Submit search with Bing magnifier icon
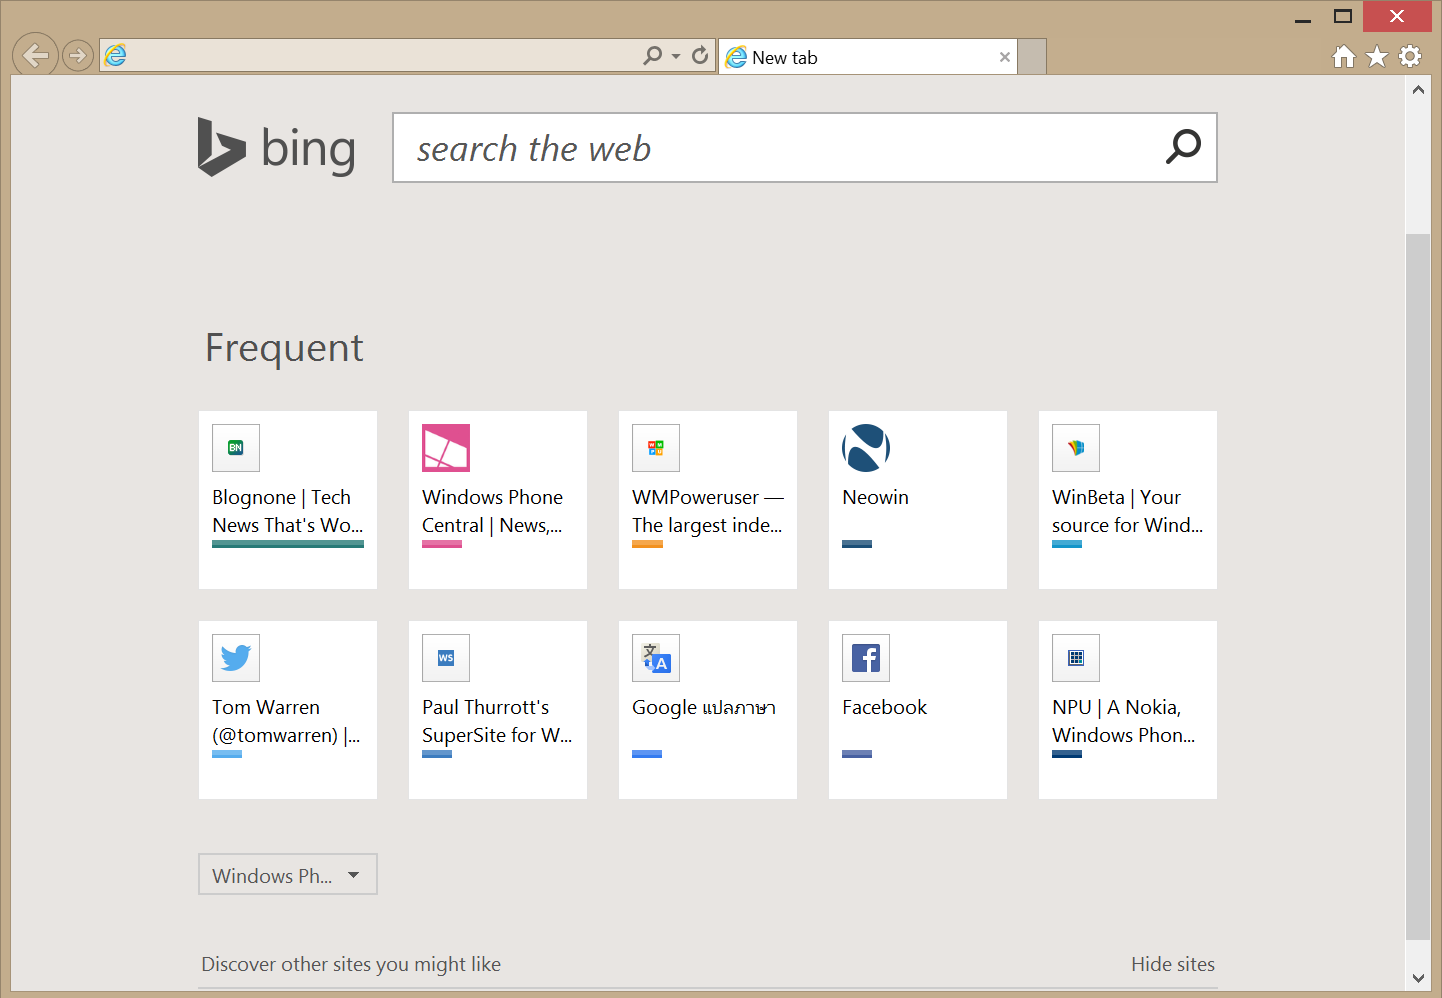The width and height of the screenshot is (1442, 998). pos(1183,147)
